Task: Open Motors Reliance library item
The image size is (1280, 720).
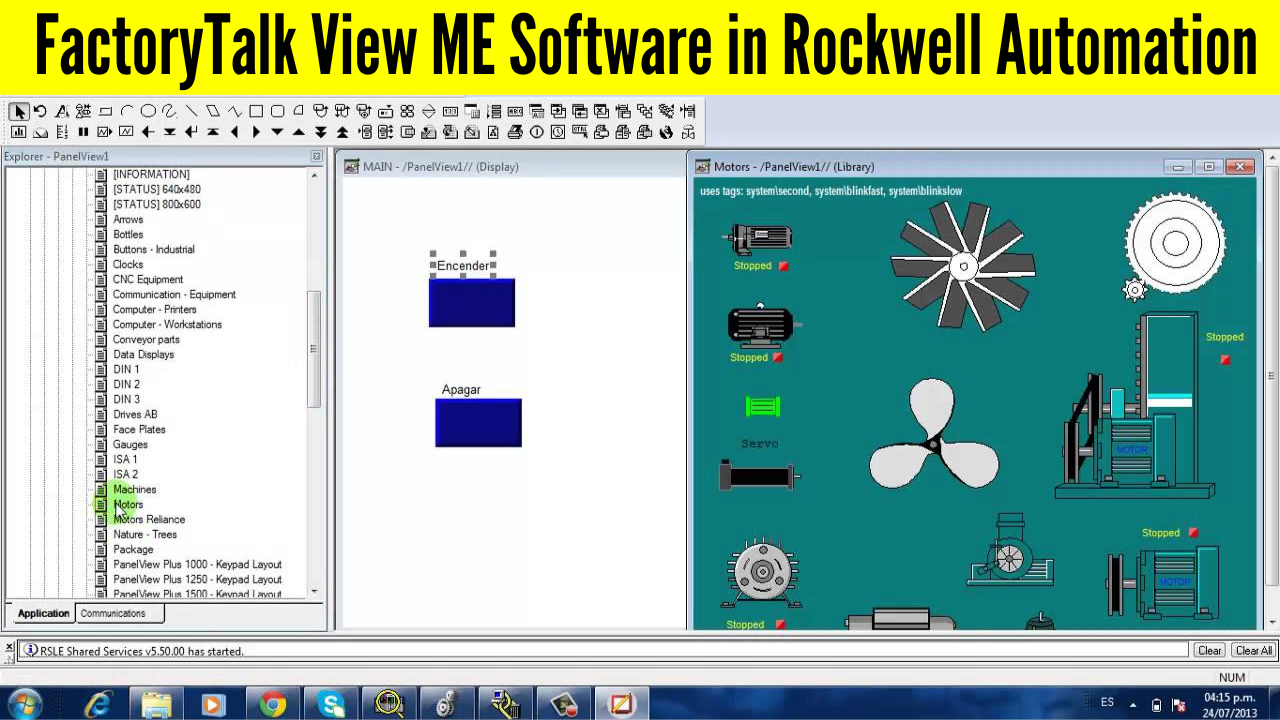Action: pyautogui.click(x=149, y=519)
